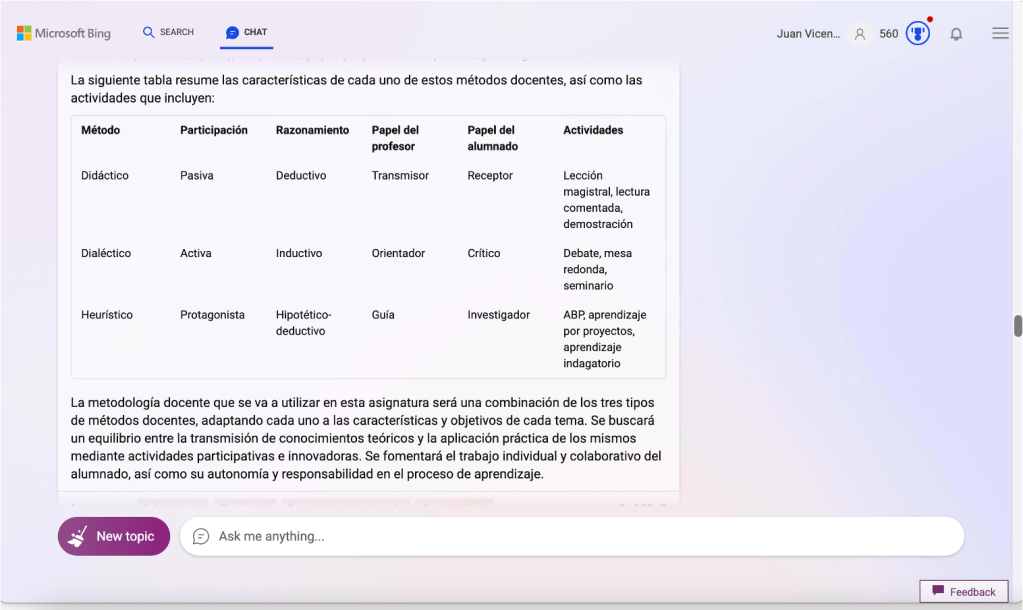Image resolution: width=1023 pixels, height=610 pixels.
Task: Click the chat bubble icon beside CHAT
Action: (232, 33)
